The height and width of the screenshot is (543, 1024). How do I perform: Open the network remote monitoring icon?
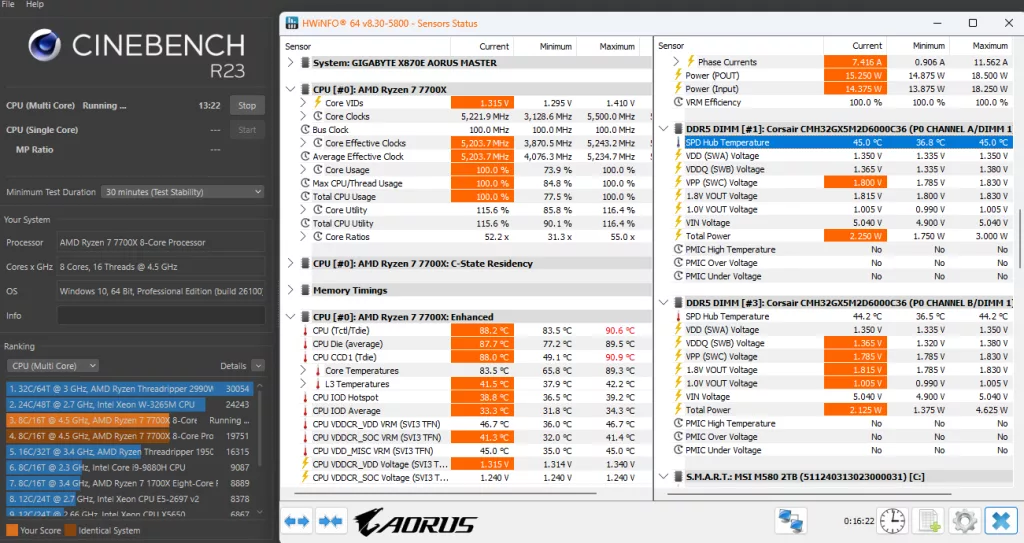[791, 521]
